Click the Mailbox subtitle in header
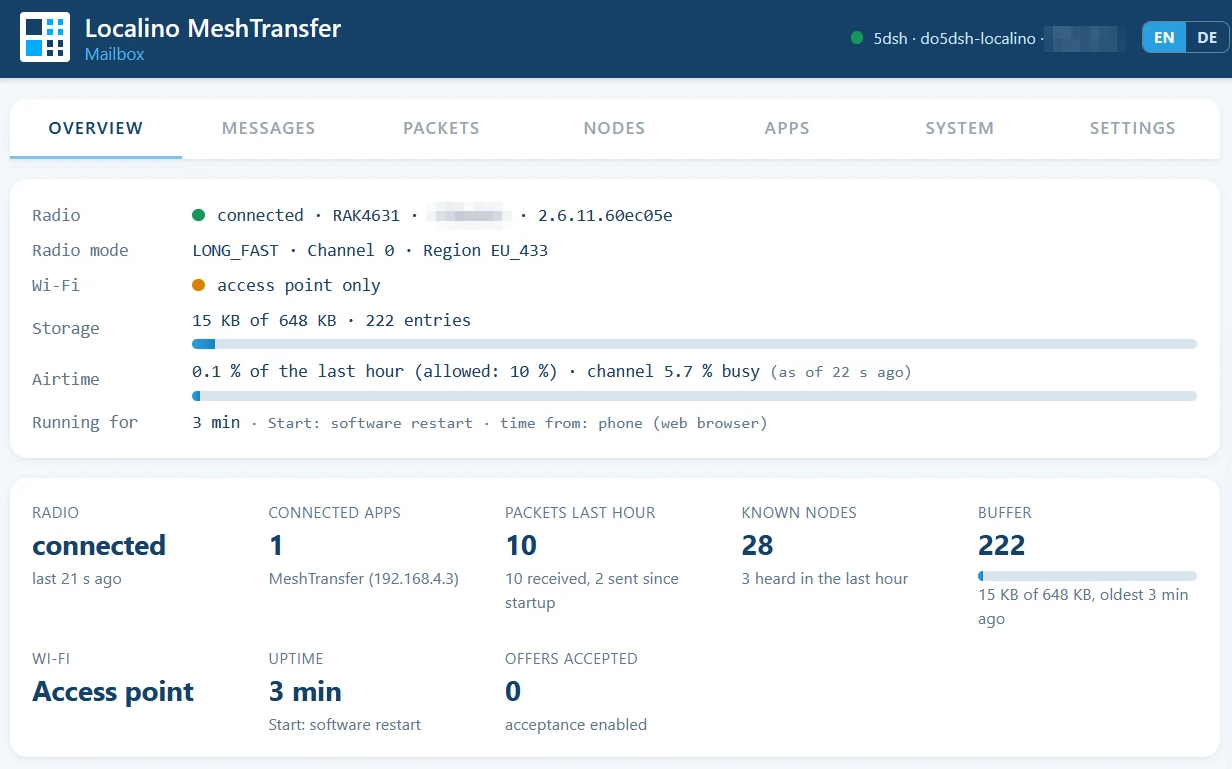The width and height of the screenshot is (1232, 769). (x=114, y=54)
